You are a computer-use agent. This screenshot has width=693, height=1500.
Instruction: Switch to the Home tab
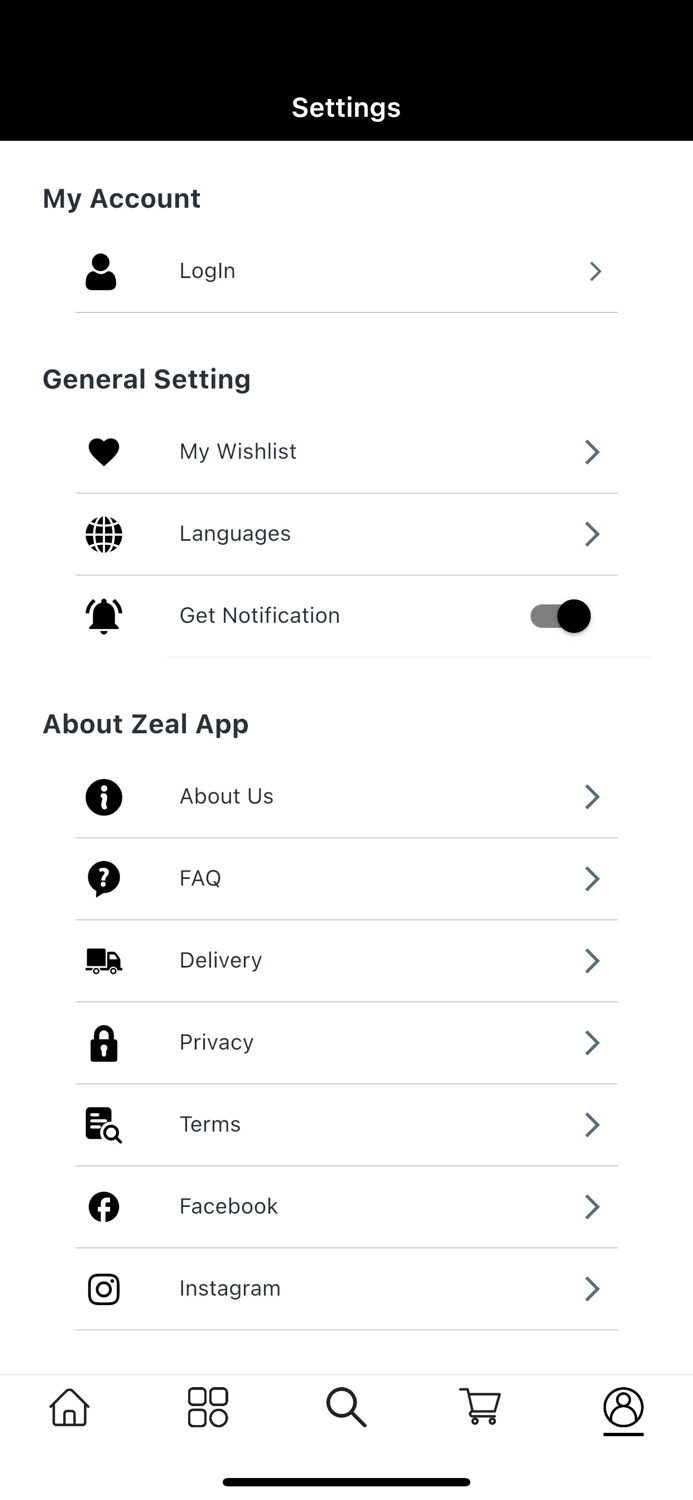[x=68, y=1406]
